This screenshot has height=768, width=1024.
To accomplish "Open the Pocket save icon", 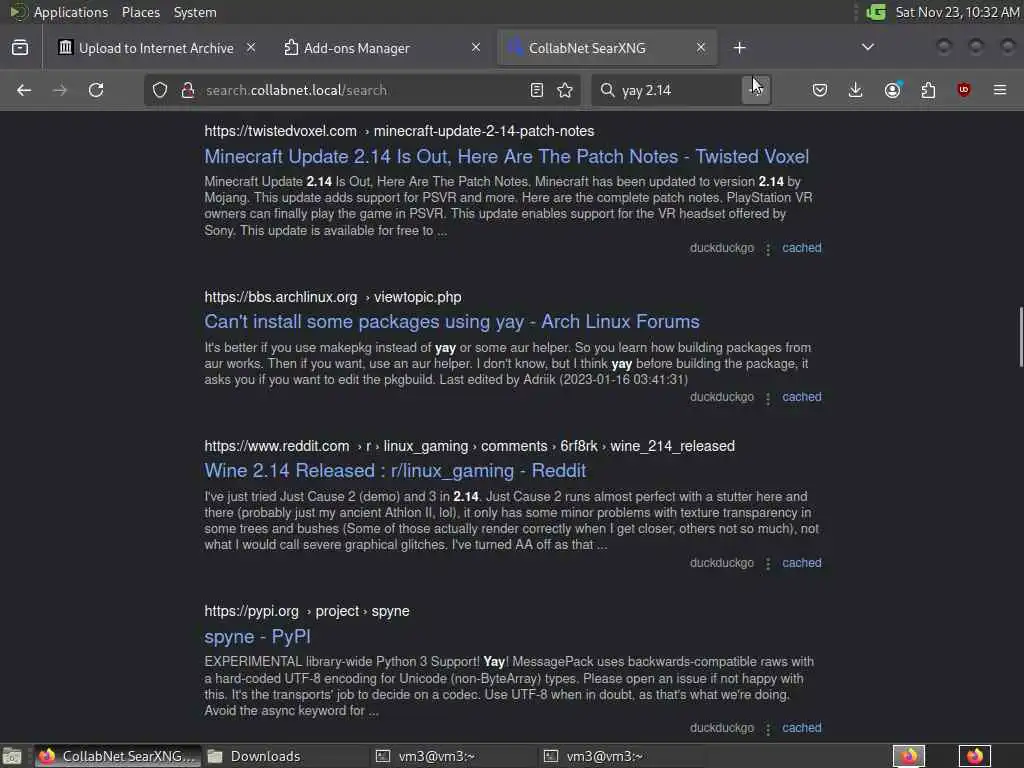I will pyautogui.click(x=820, y=90).
